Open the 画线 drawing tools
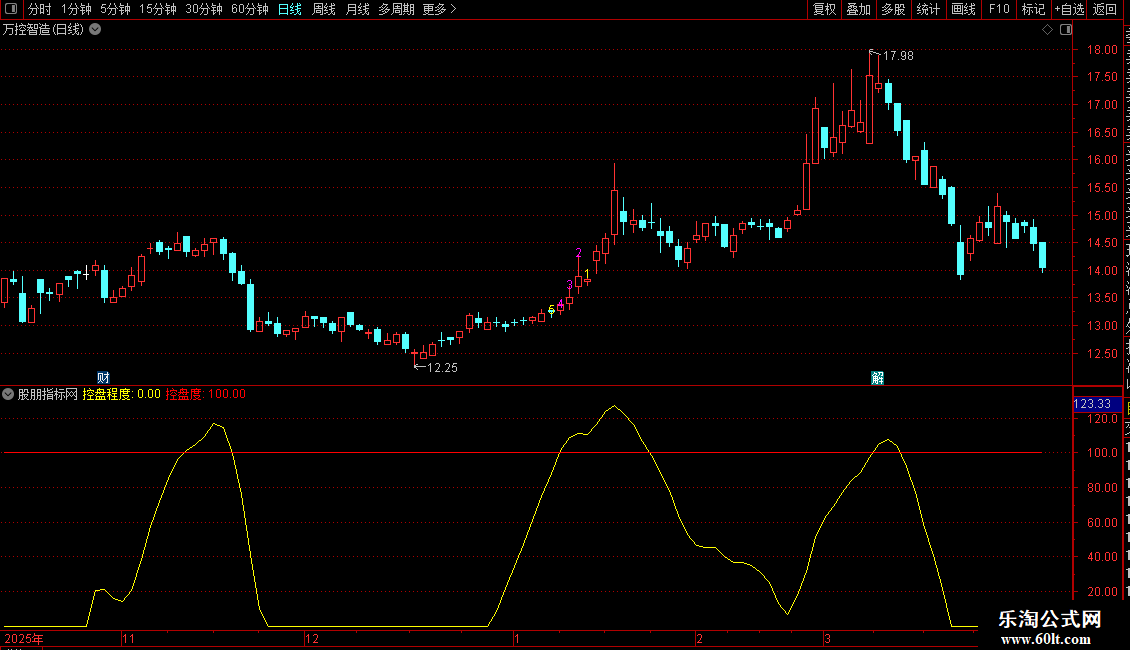This screenshot has width=1130, height=650. point(964,9)
